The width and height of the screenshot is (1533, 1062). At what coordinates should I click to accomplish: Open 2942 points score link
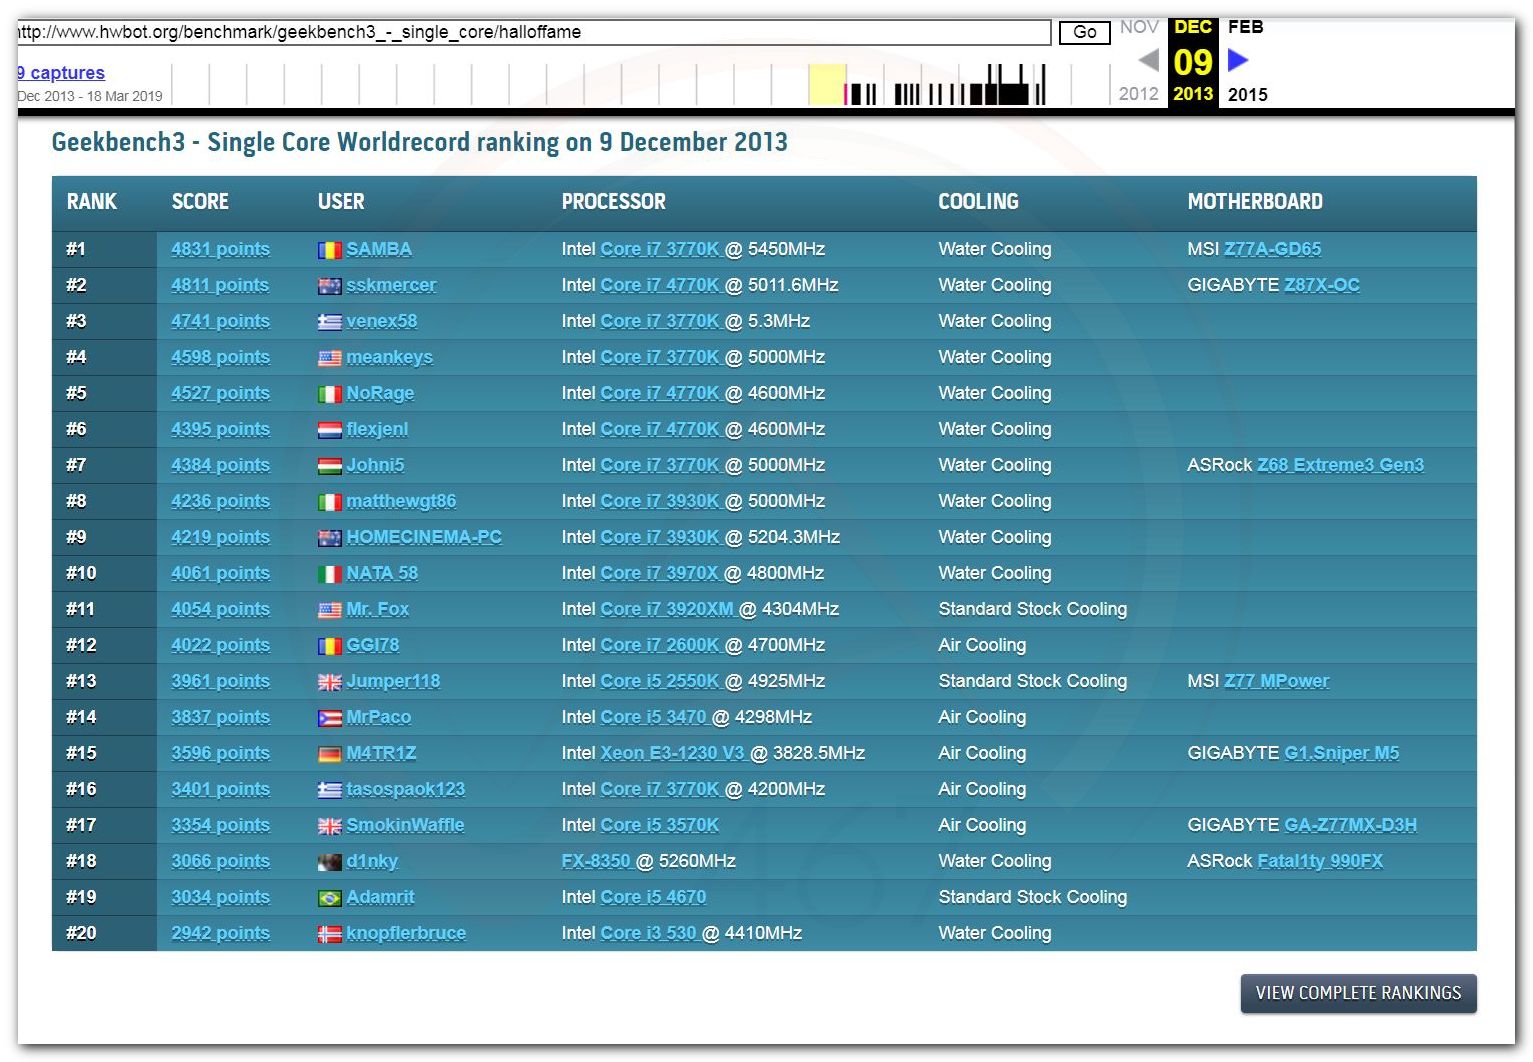pyautogui.click(x=220, y=933)
